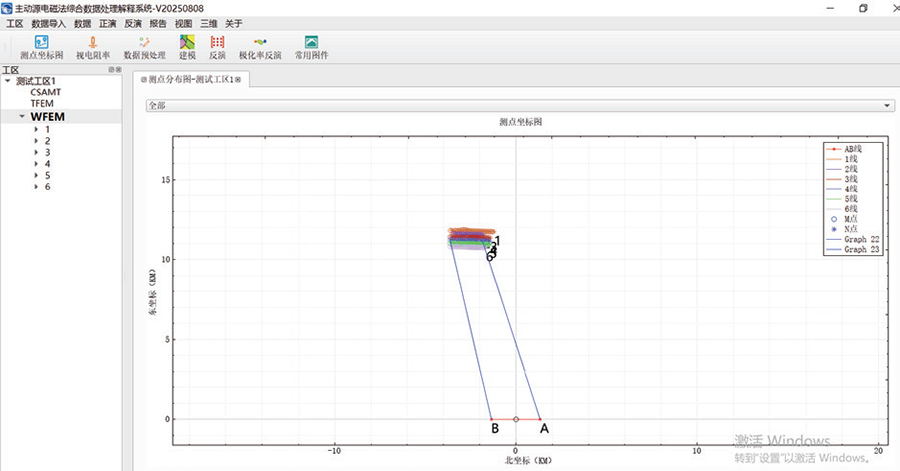Image resolution: width=900 pixels, height=471 pixels.
Task: Open the 三维 menu
Action: click(207, 23)
